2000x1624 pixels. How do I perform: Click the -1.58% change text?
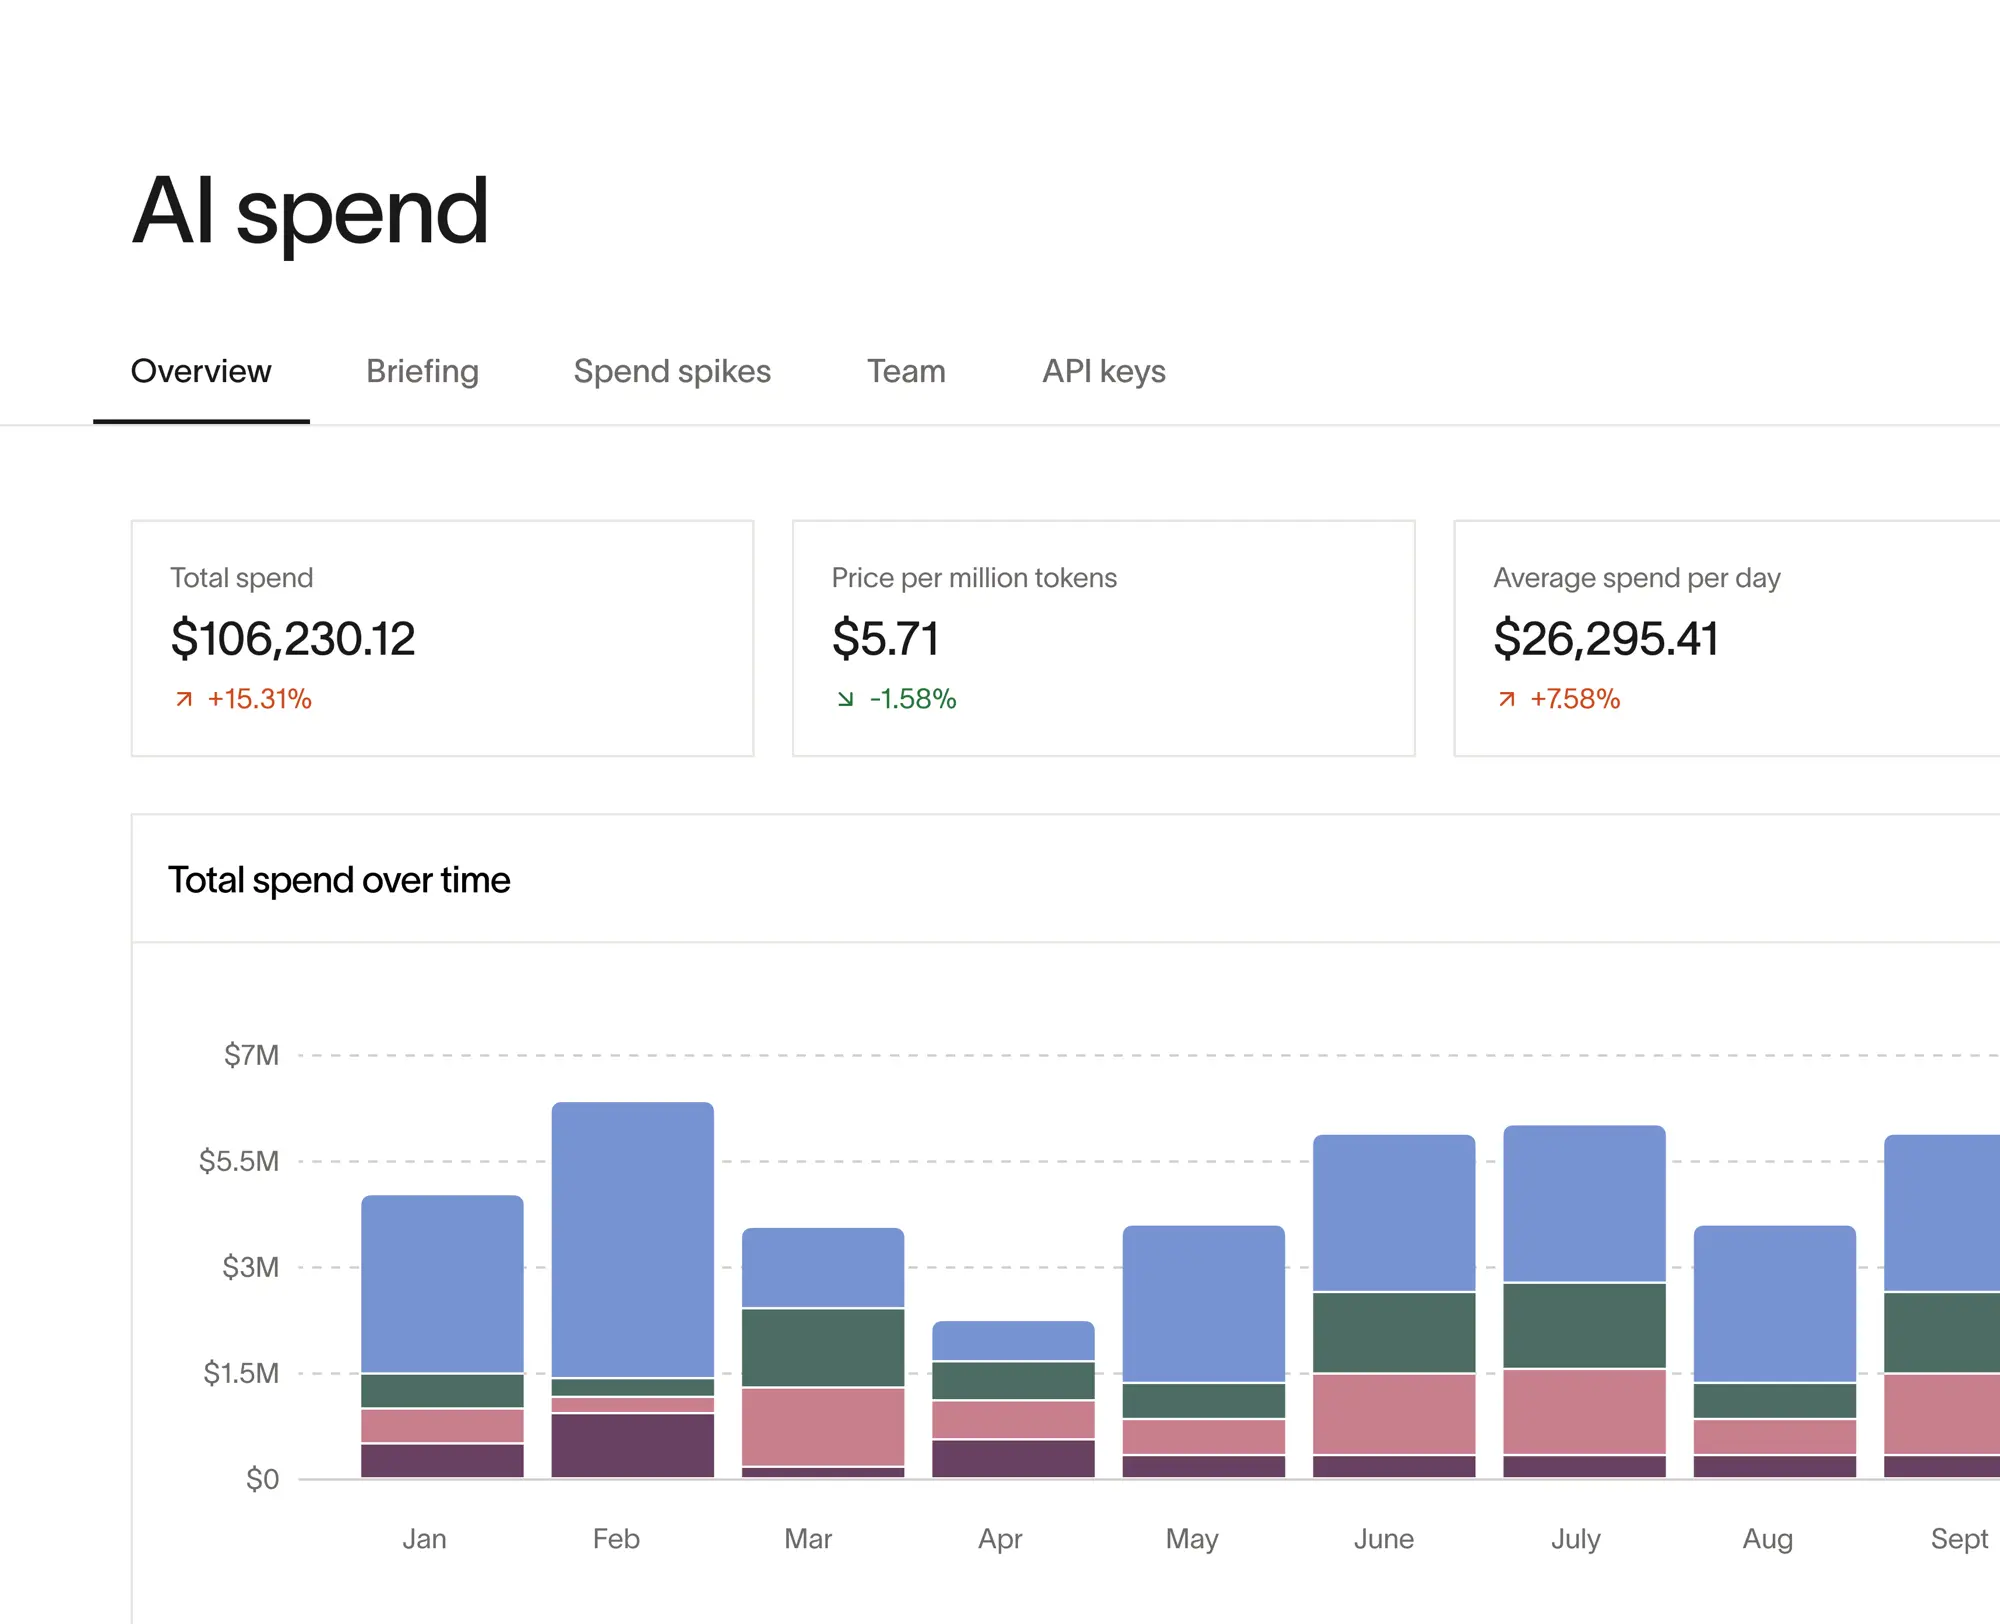[x=913, y=699]
